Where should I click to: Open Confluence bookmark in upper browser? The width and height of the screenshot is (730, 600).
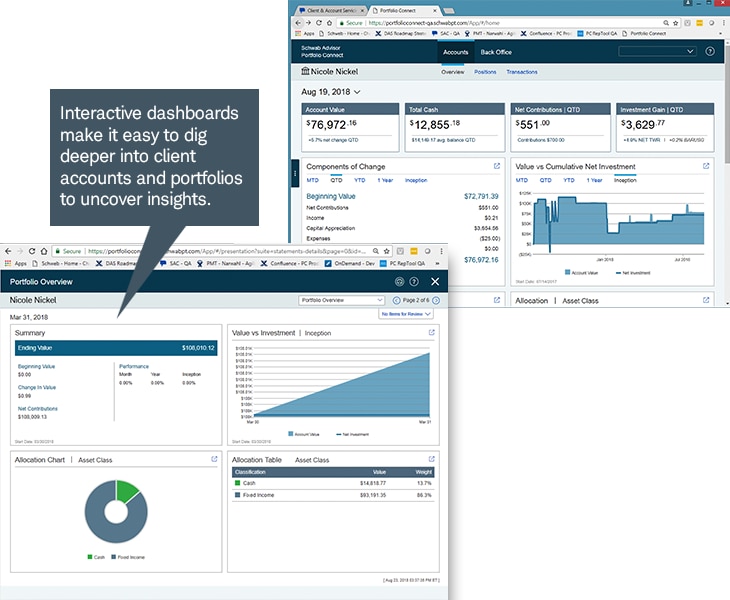[x=546, y=34]
